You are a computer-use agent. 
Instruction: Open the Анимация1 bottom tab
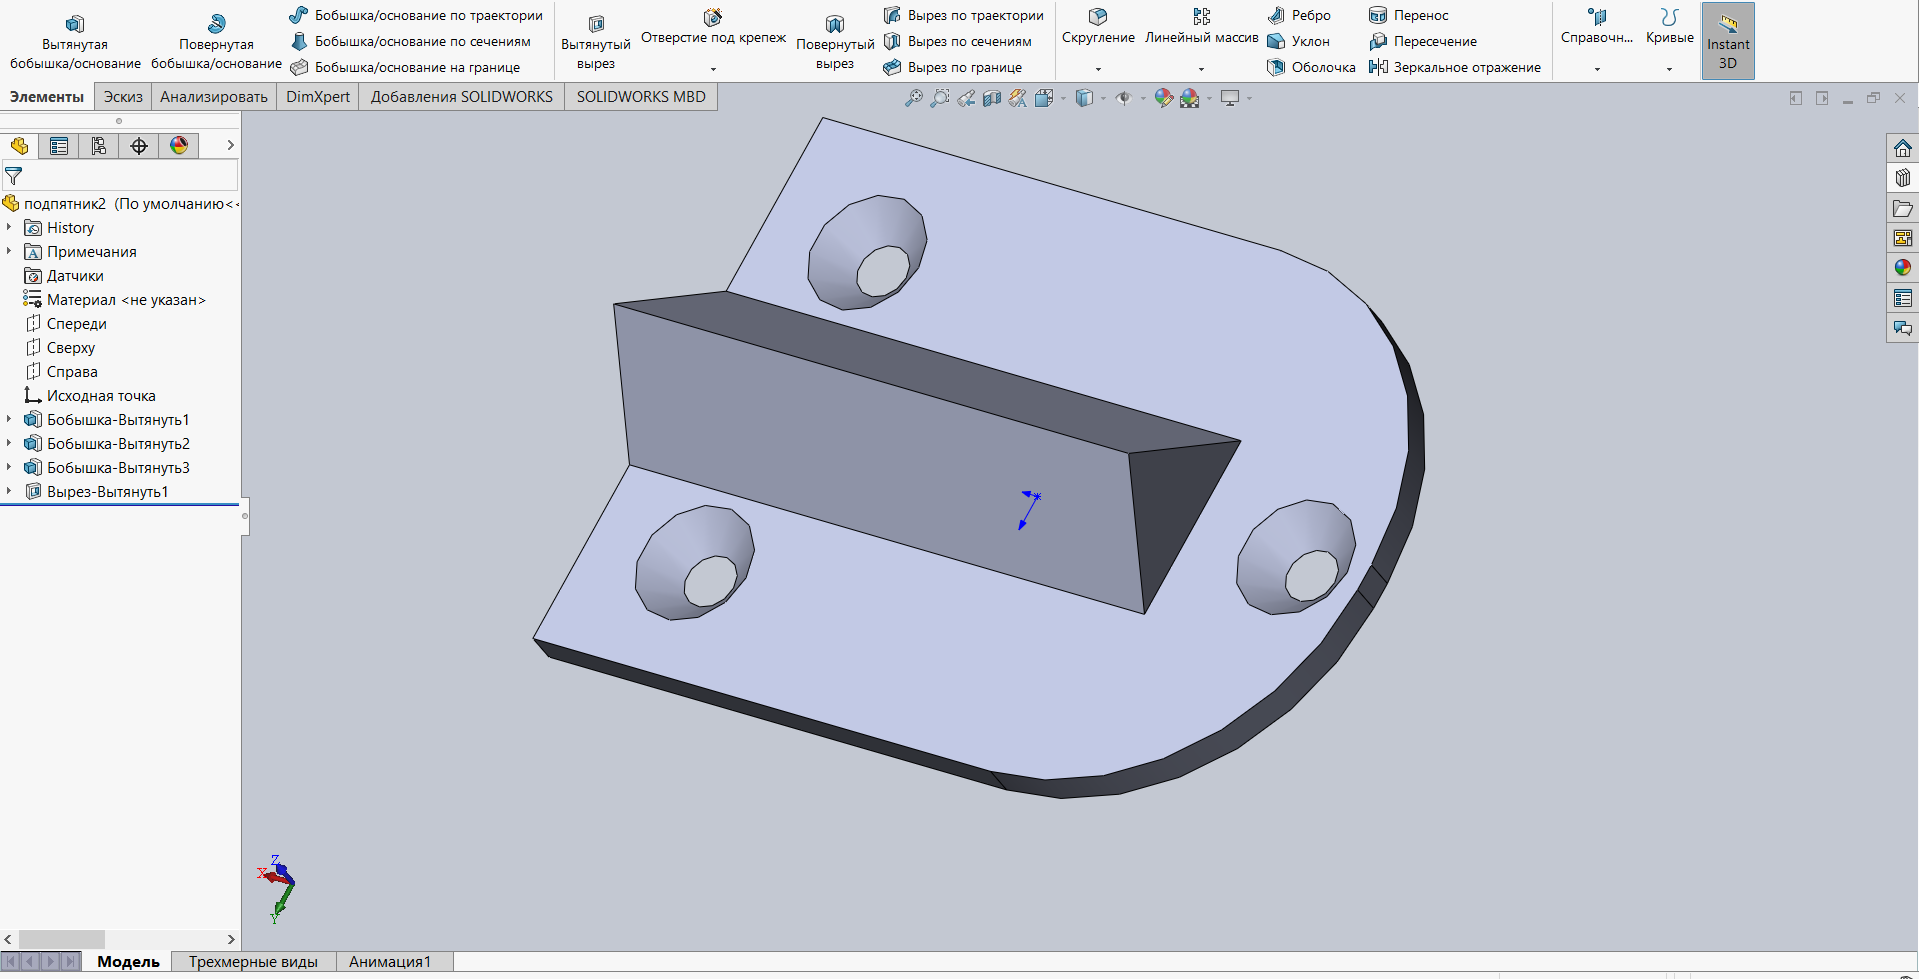389,962
